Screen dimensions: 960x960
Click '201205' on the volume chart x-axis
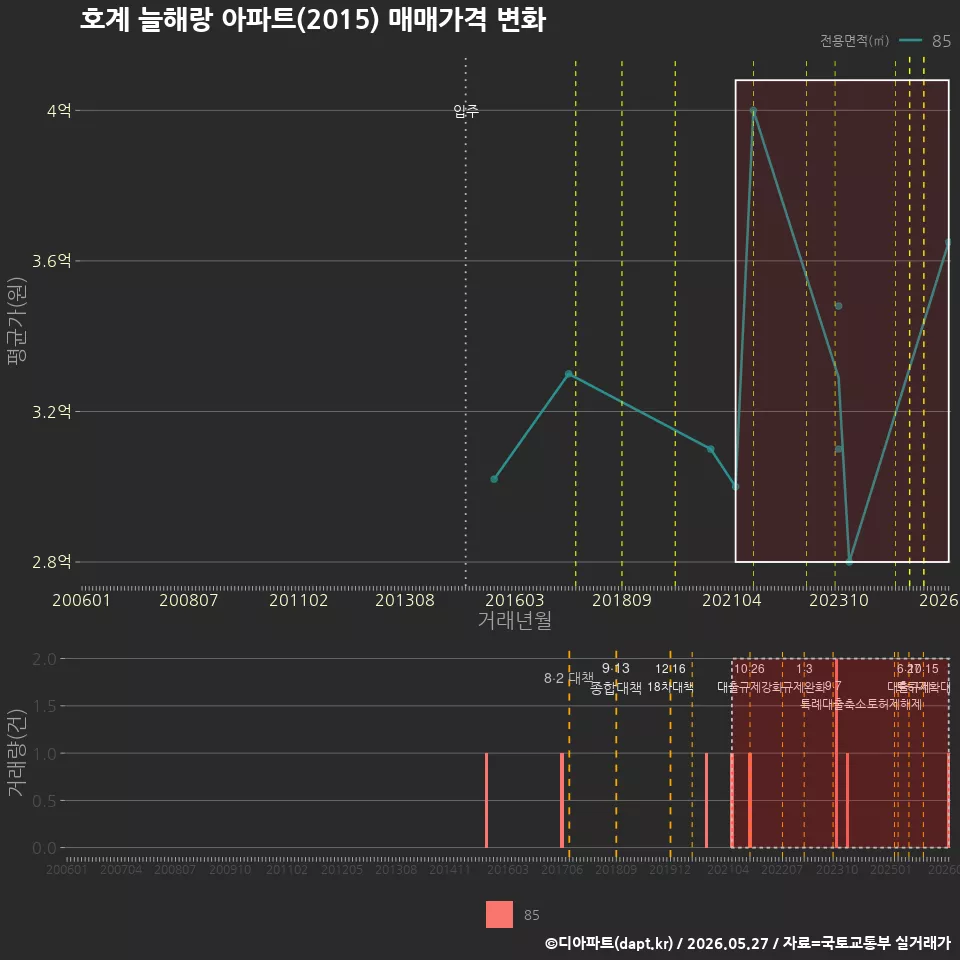click(x=342, y=869)
